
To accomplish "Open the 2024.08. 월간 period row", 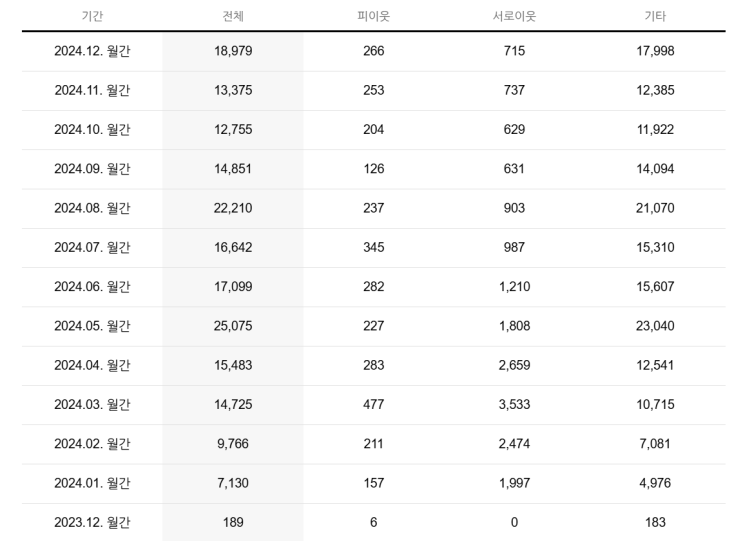I will pyautogui.click(x=92, y=208).
